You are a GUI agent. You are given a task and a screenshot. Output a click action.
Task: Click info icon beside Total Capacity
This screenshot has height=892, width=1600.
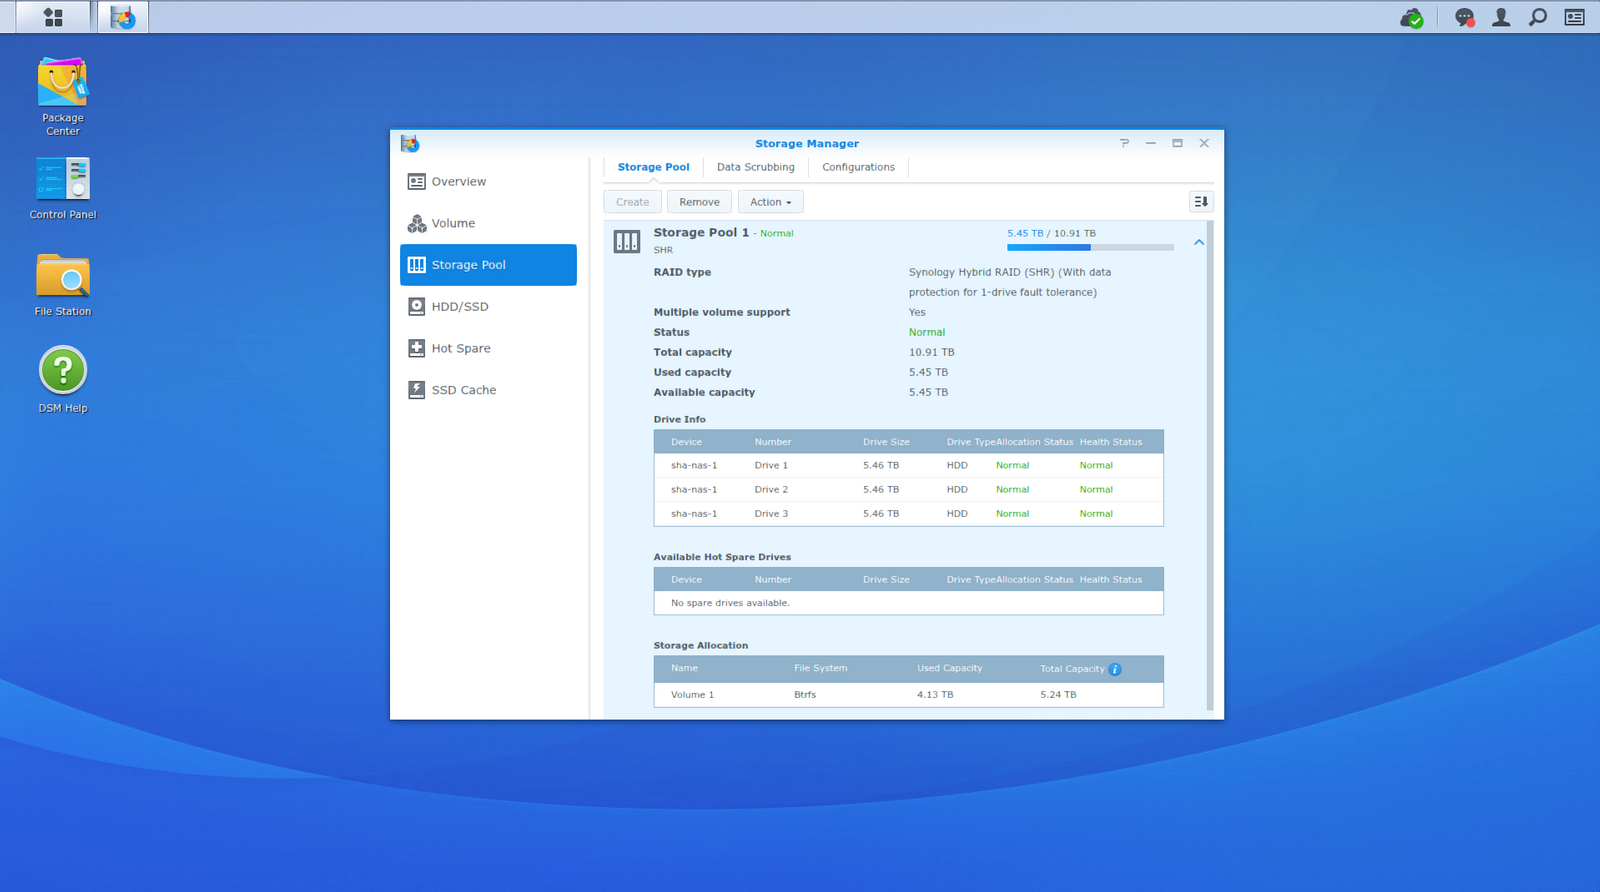[1115, 669]
